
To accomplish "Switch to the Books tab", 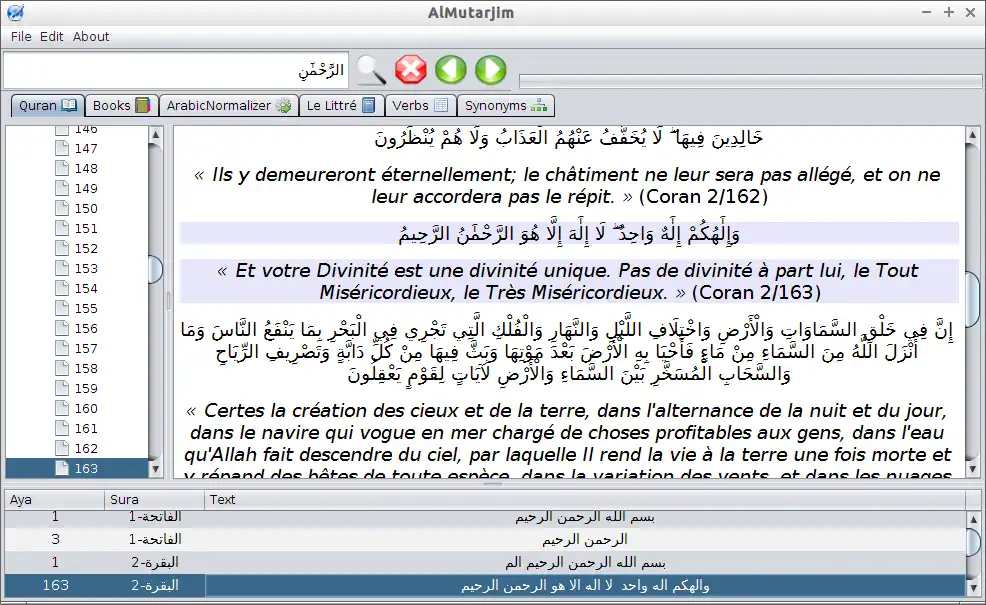I will pos(121,106).
